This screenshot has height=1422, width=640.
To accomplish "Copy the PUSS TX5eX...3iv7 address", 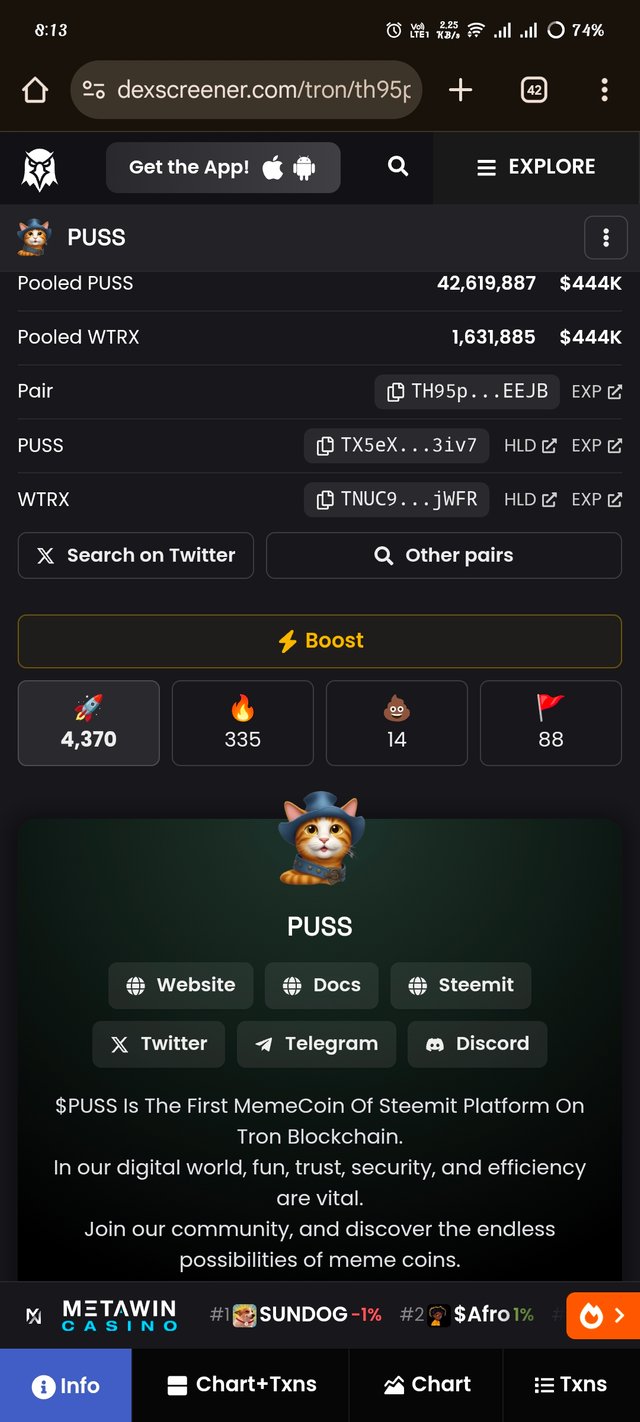I will point(396,446).
